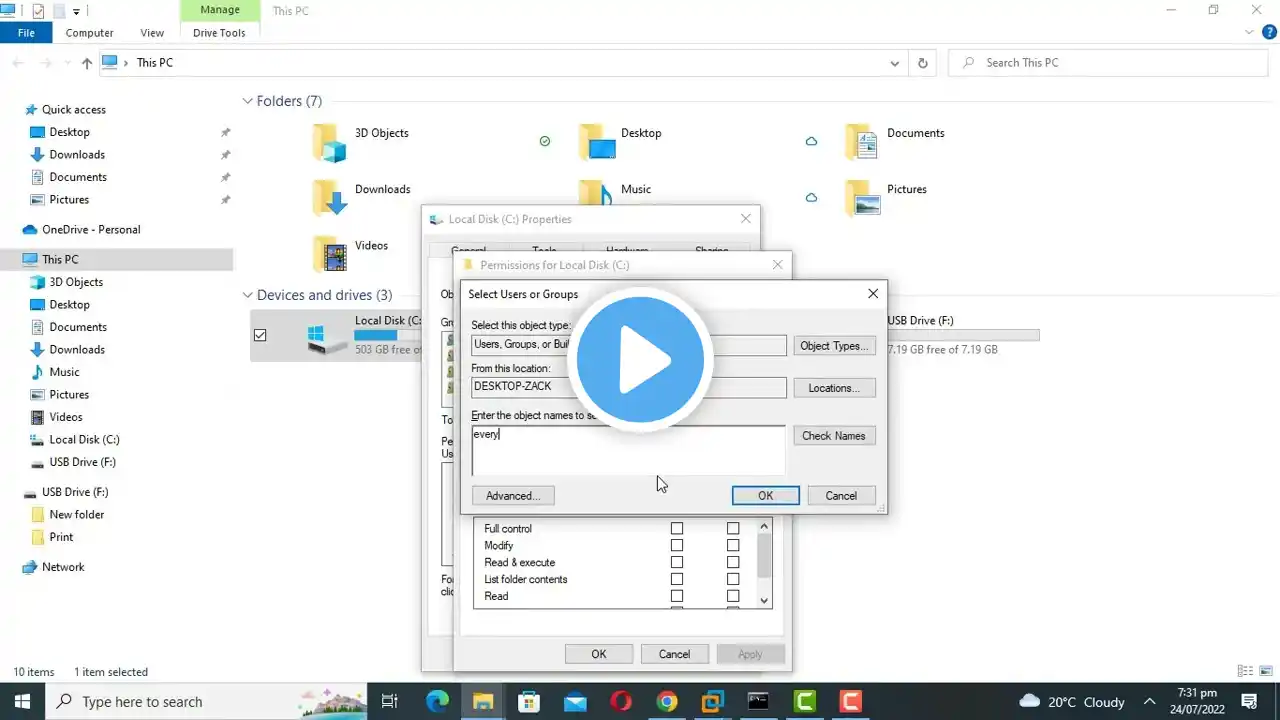Open the notification center icon
1280x720 pixels.
pyautogui.click(x=1249, y=701)
